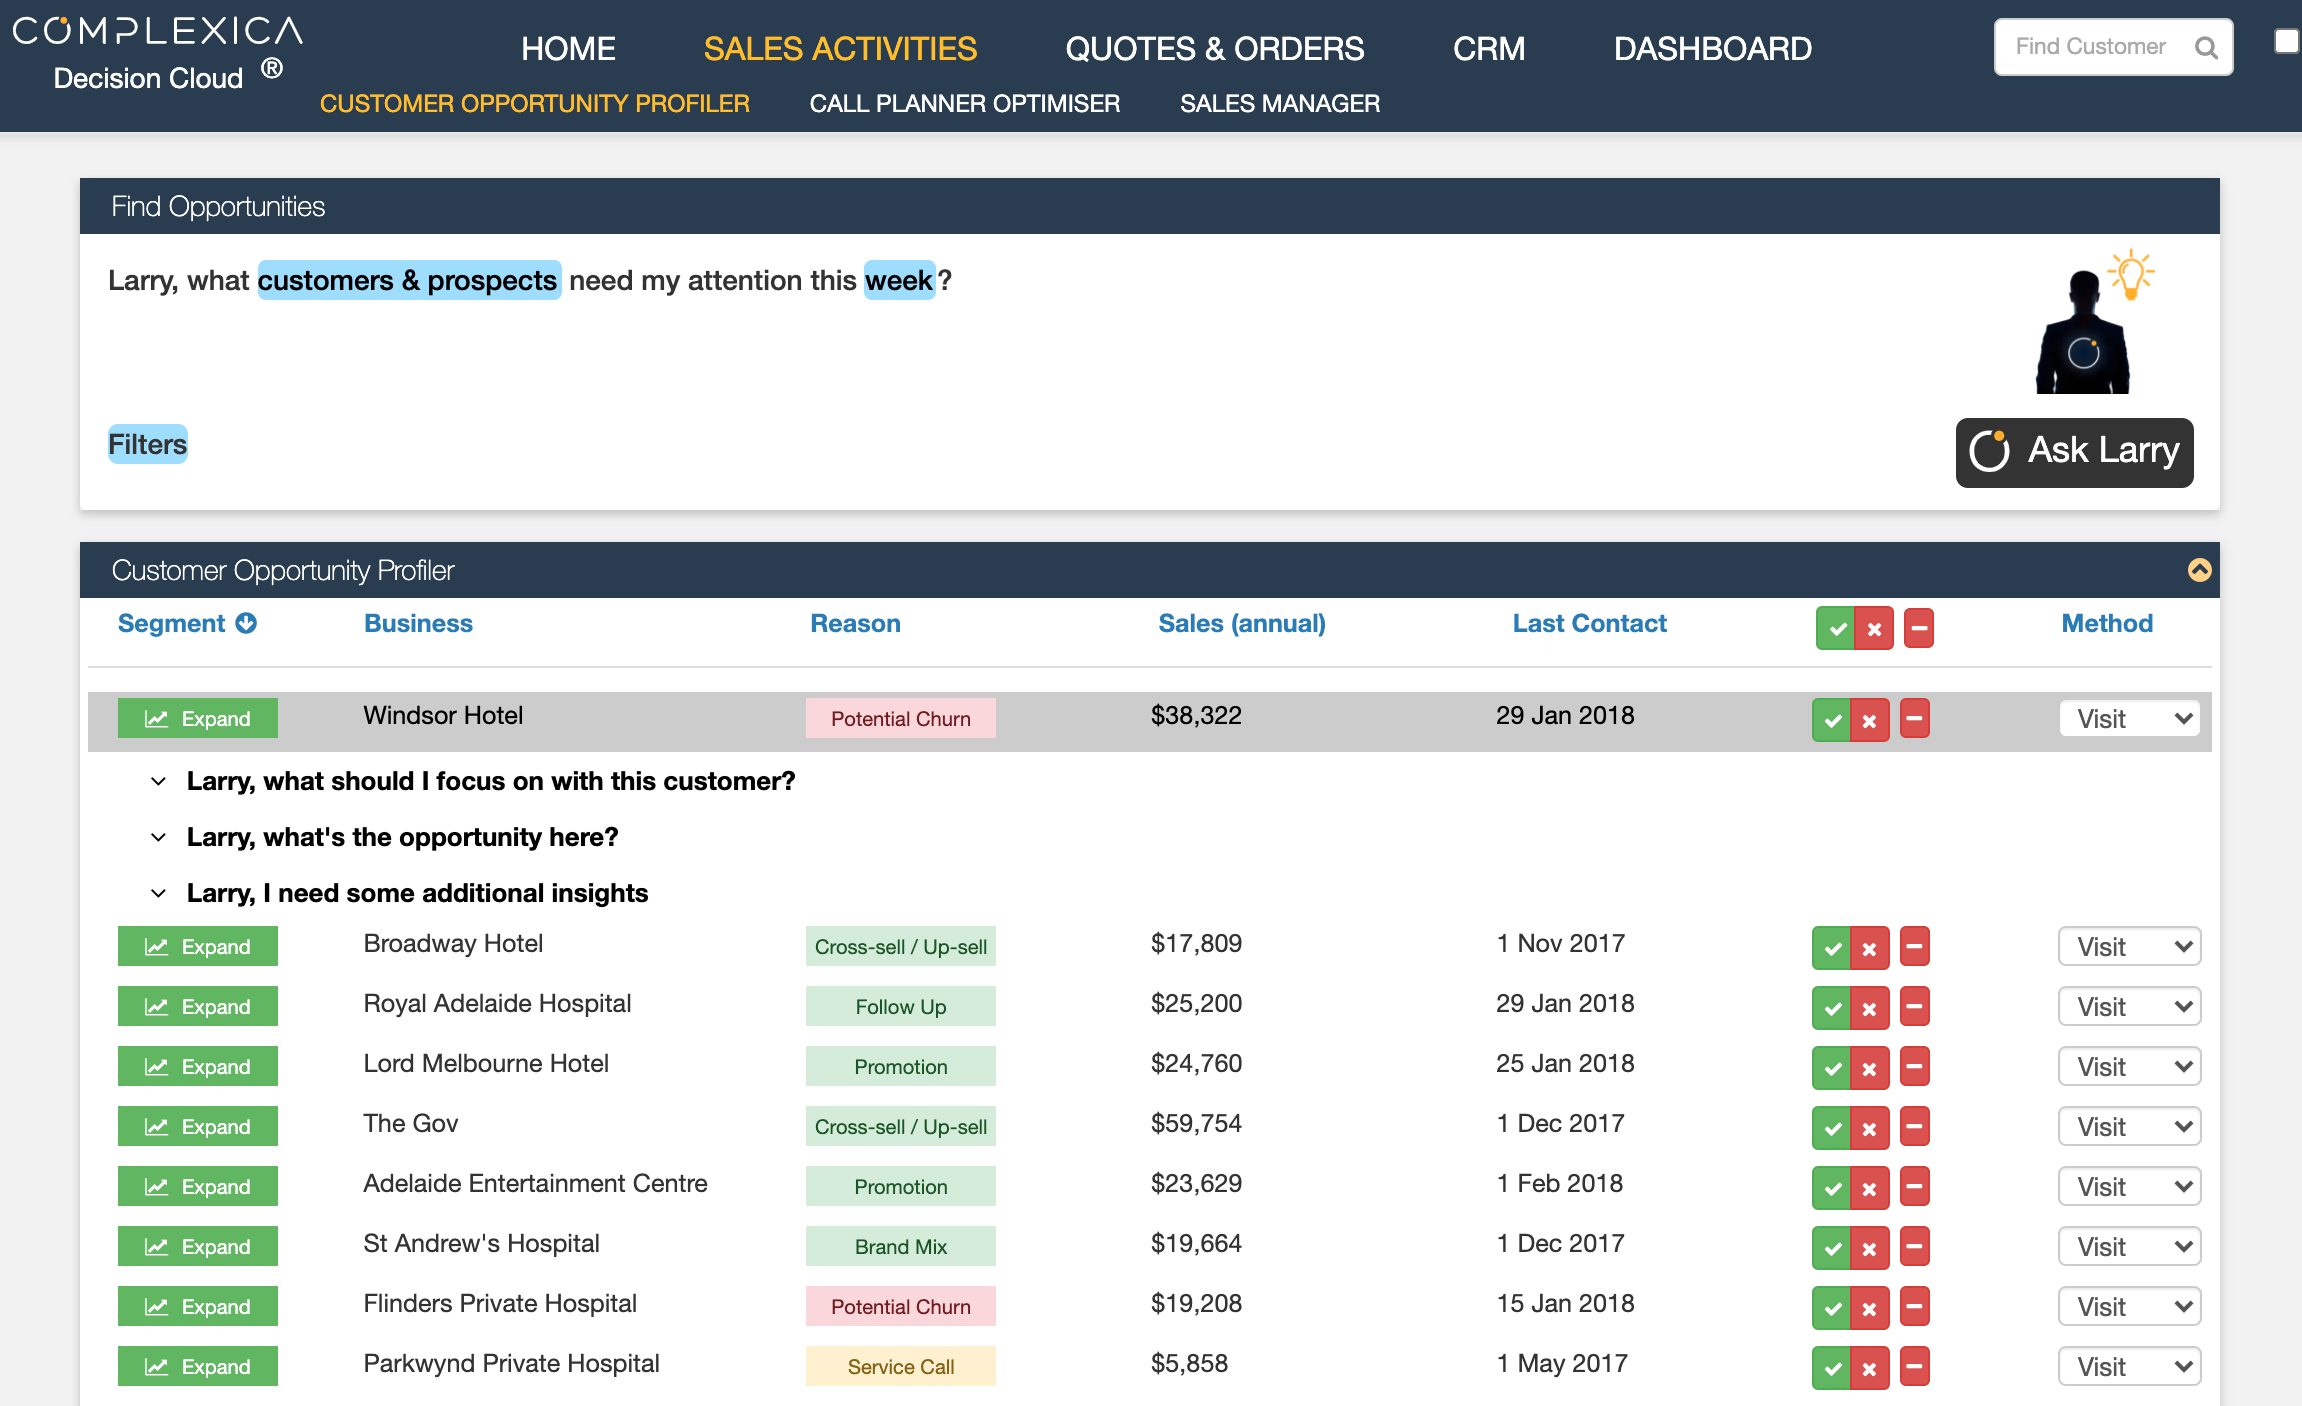Image resolution: width=2302 pixels, height=1406 pixels.
Task: Click the Filters link
Action: click(147, 444)
